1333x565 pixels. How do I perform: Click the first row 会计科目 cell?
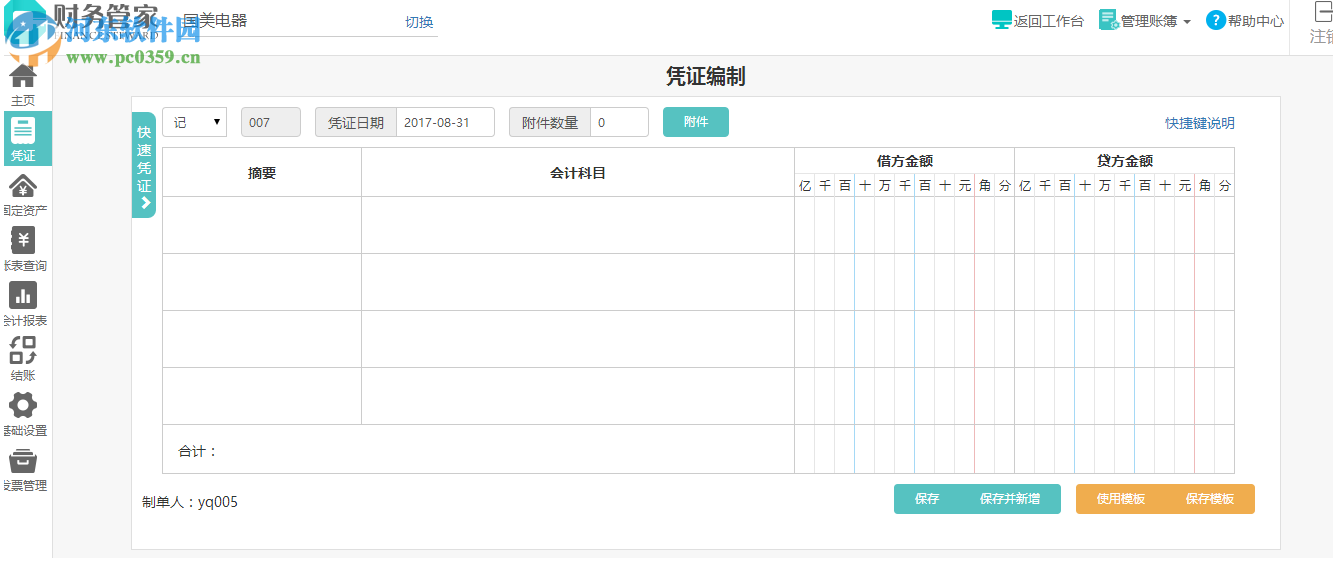pyautogui.click(x=578, y=225)
